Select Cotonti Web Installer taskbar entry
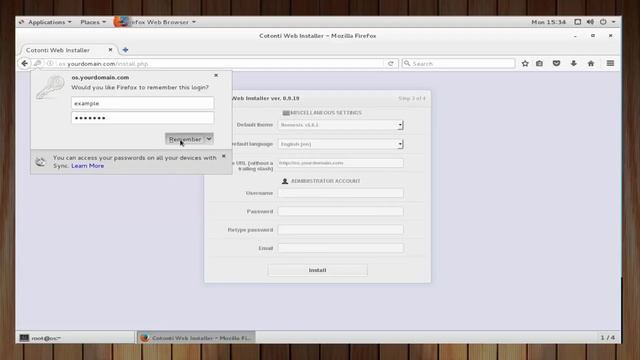The image size is (640, 360). [x=196, y=338]
